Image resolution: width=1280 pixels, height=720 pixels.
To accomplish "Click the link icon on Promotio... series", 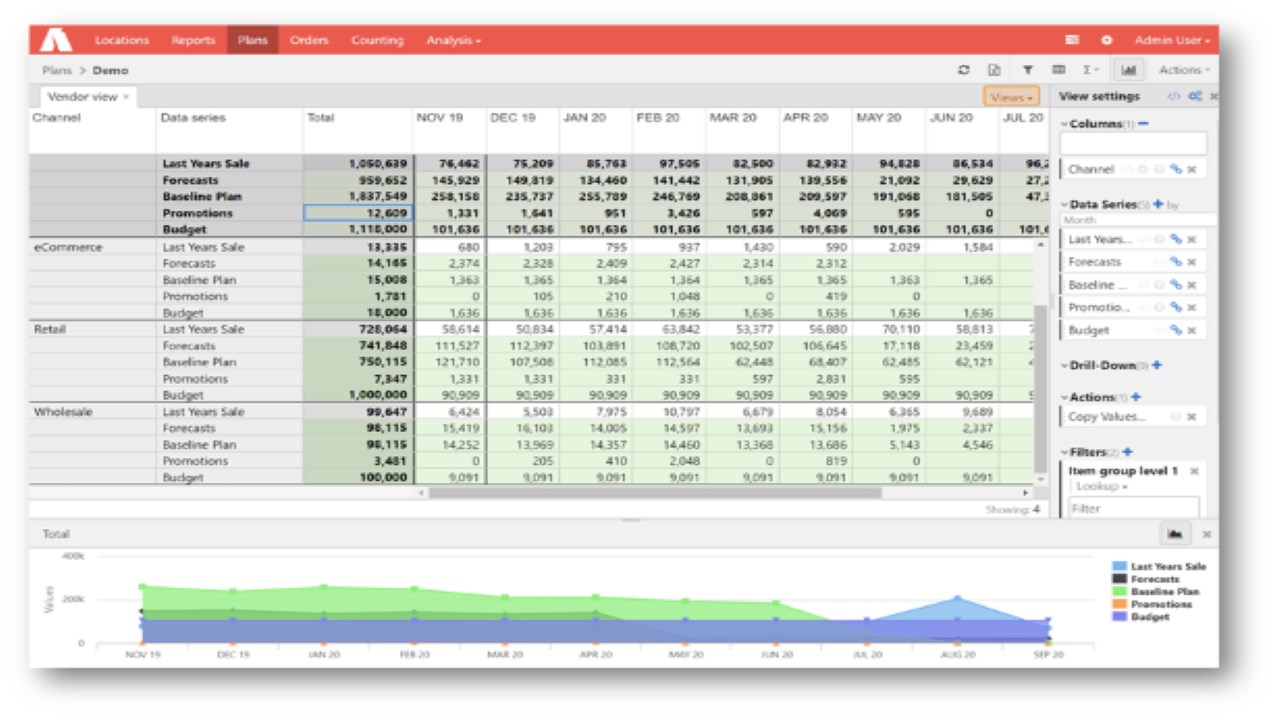I will [x=1176, y=308].
